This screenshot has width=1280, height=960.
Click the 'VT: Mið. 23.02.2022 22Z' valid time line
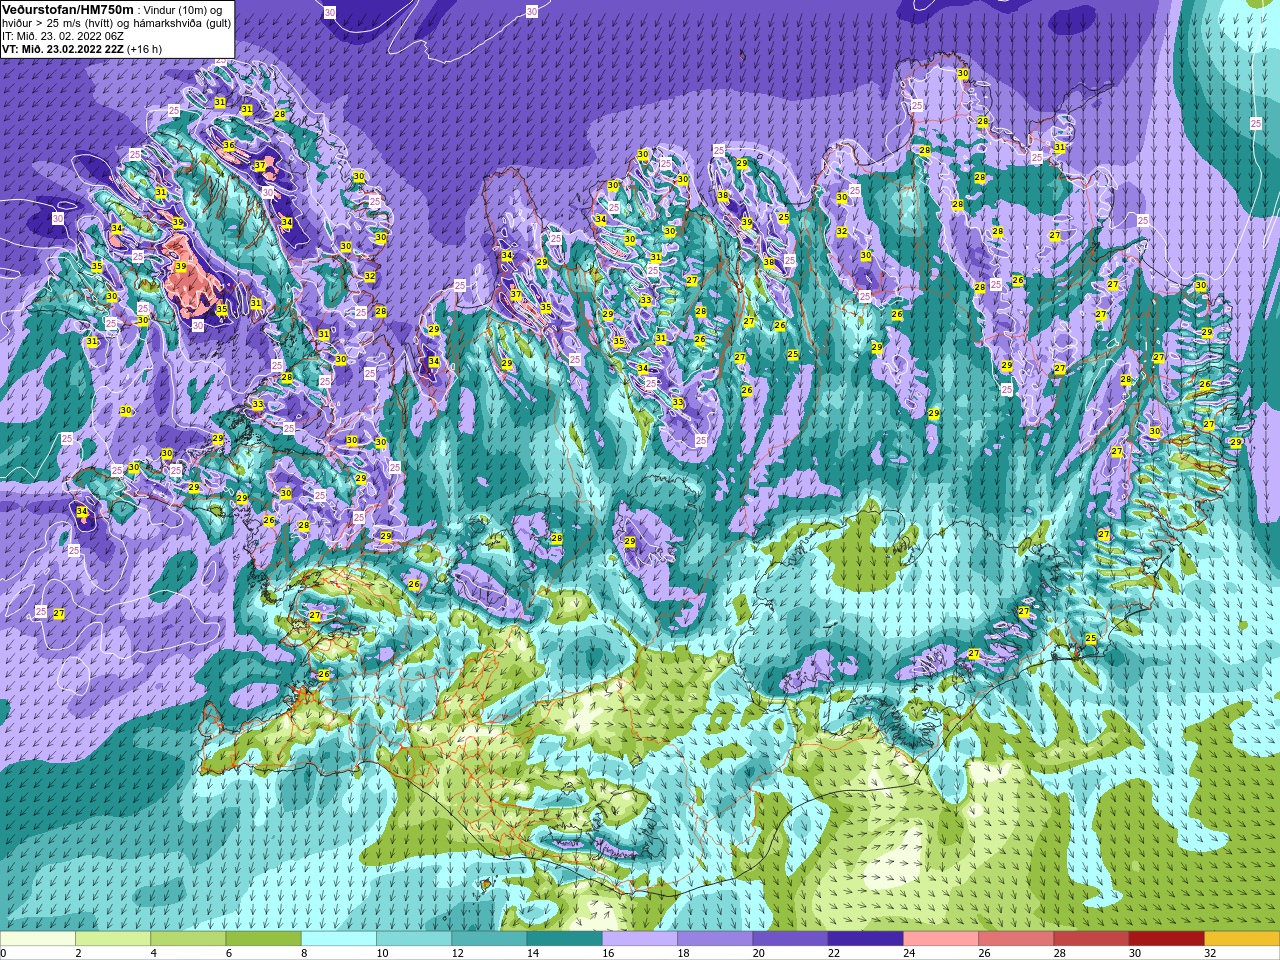[x=62, y=49]
